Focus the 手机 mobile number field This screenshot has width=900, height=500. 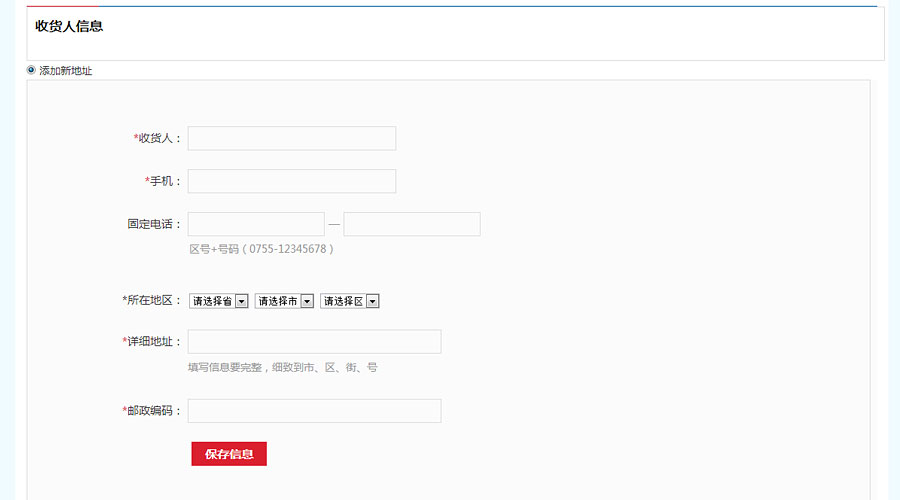[292, 181]
